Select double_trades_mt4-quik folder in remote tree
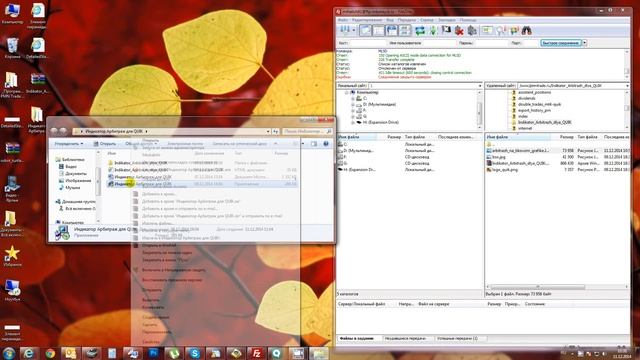The image size is (640, 360). [539, 104]
